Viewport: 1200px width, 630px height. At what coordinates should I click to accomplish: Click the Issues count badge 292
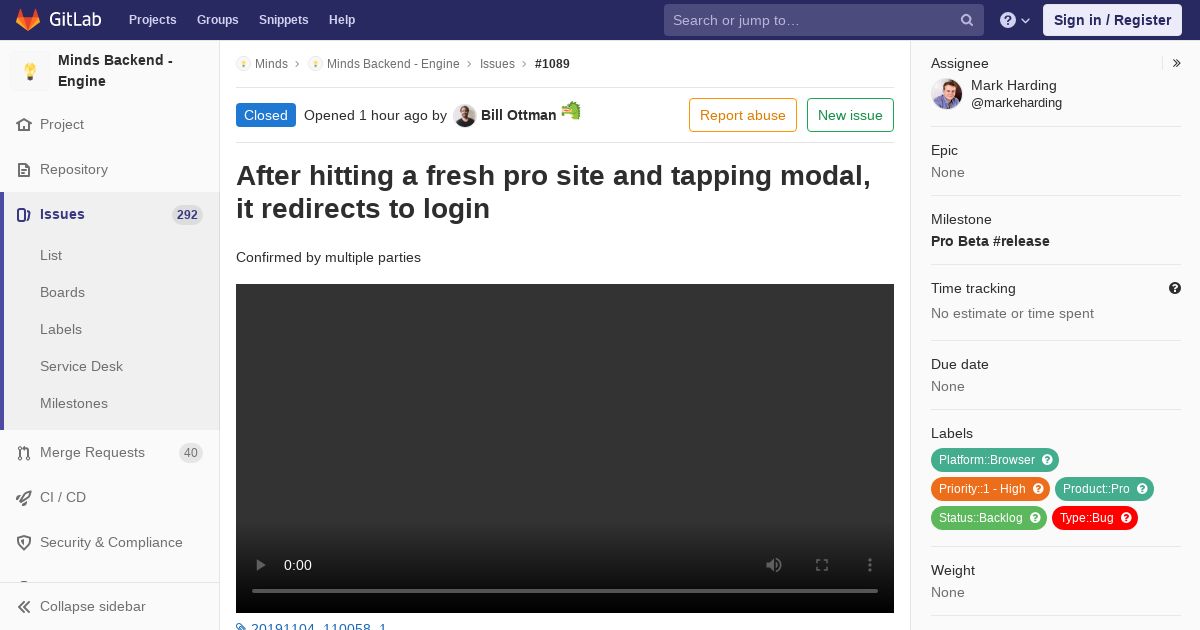pyautogui.click(x=187, y=215)
